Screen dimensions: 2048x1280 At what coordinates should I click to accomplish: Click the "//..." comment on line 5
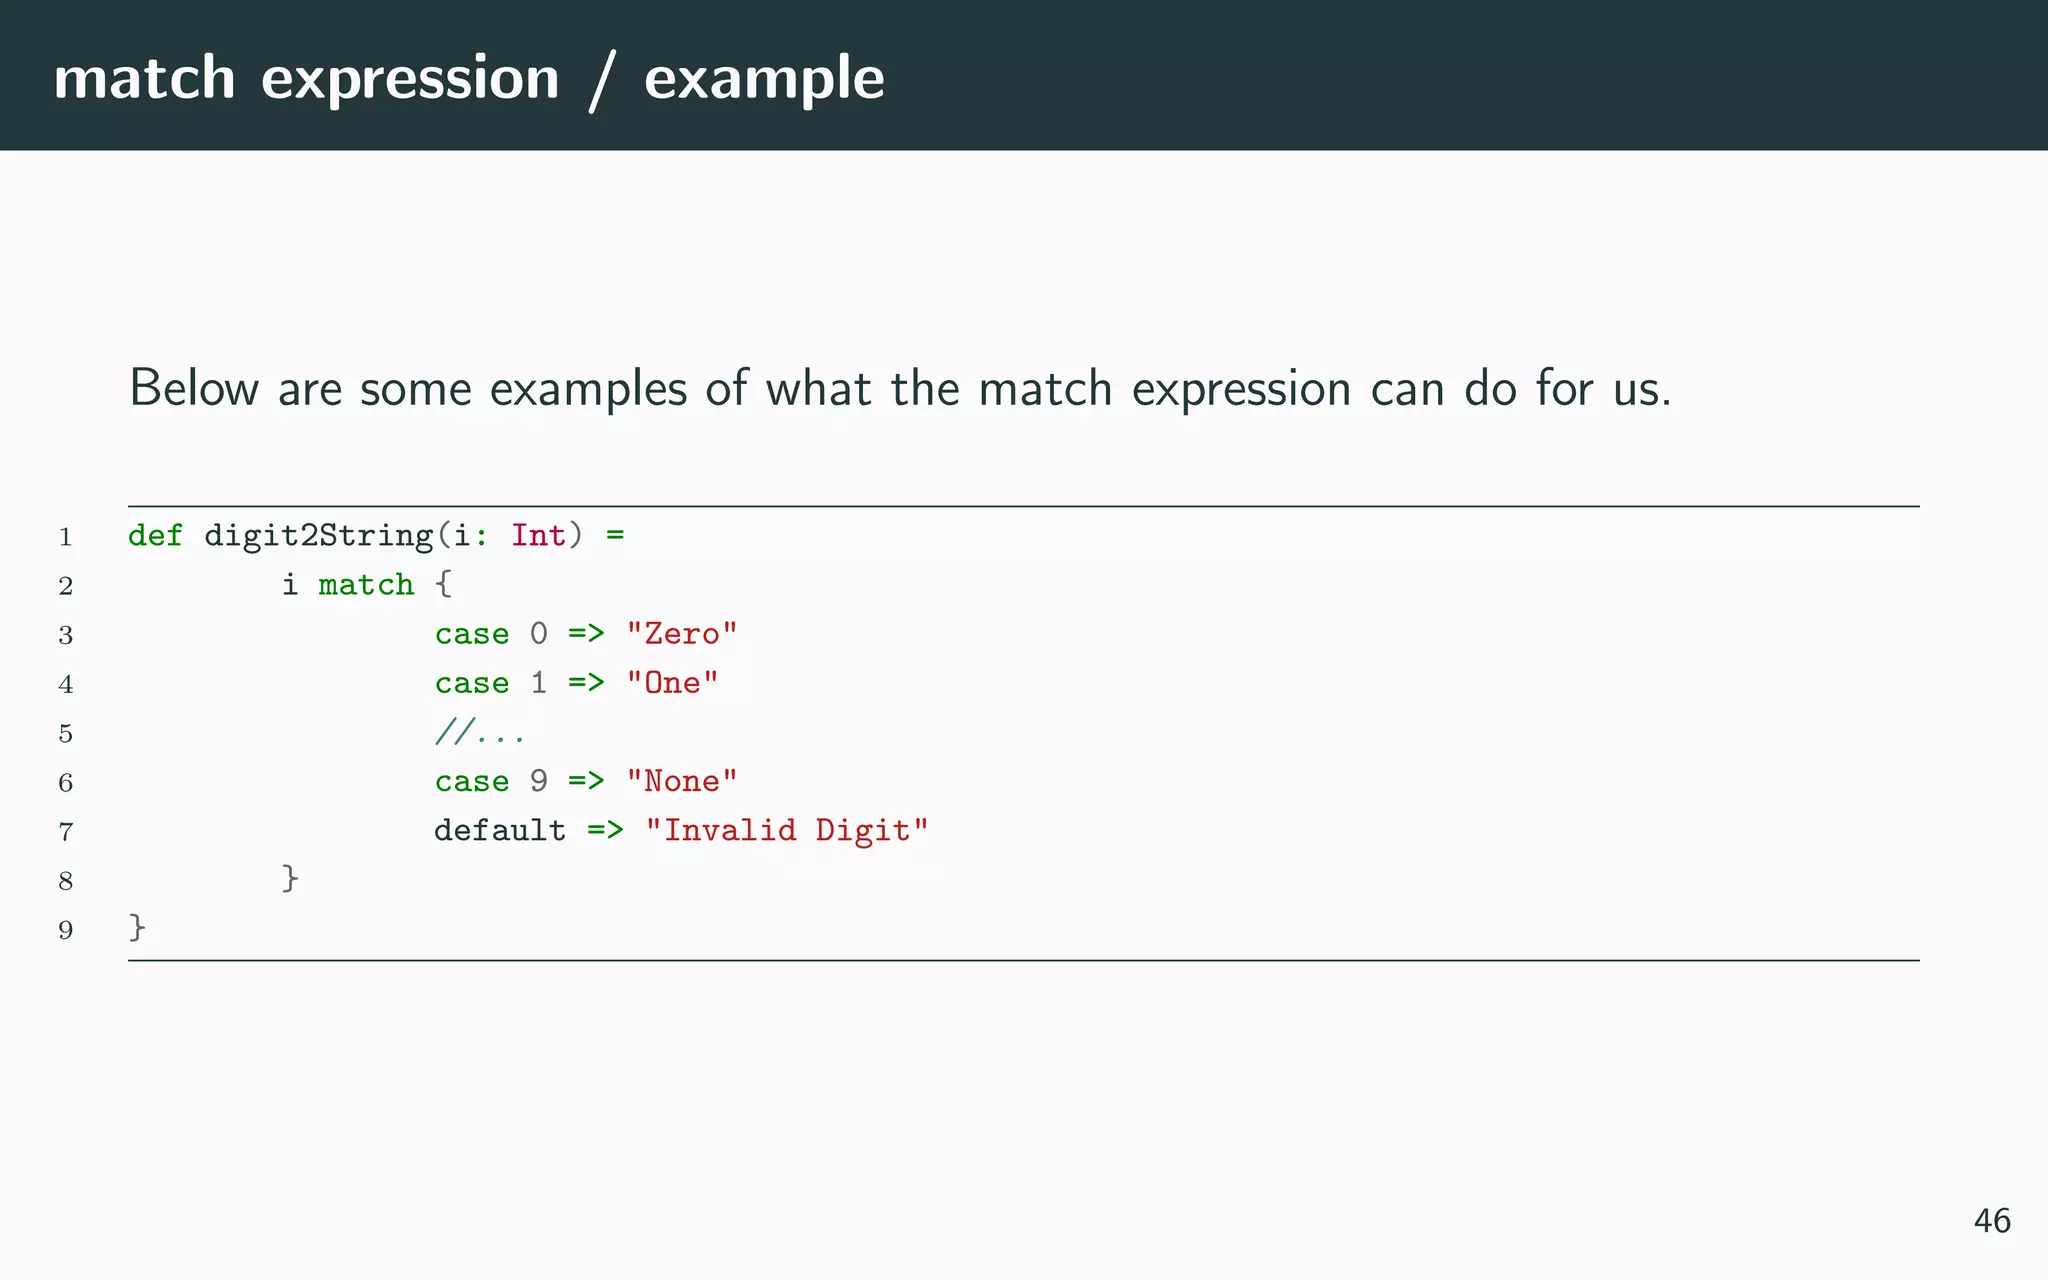[480, 733]
